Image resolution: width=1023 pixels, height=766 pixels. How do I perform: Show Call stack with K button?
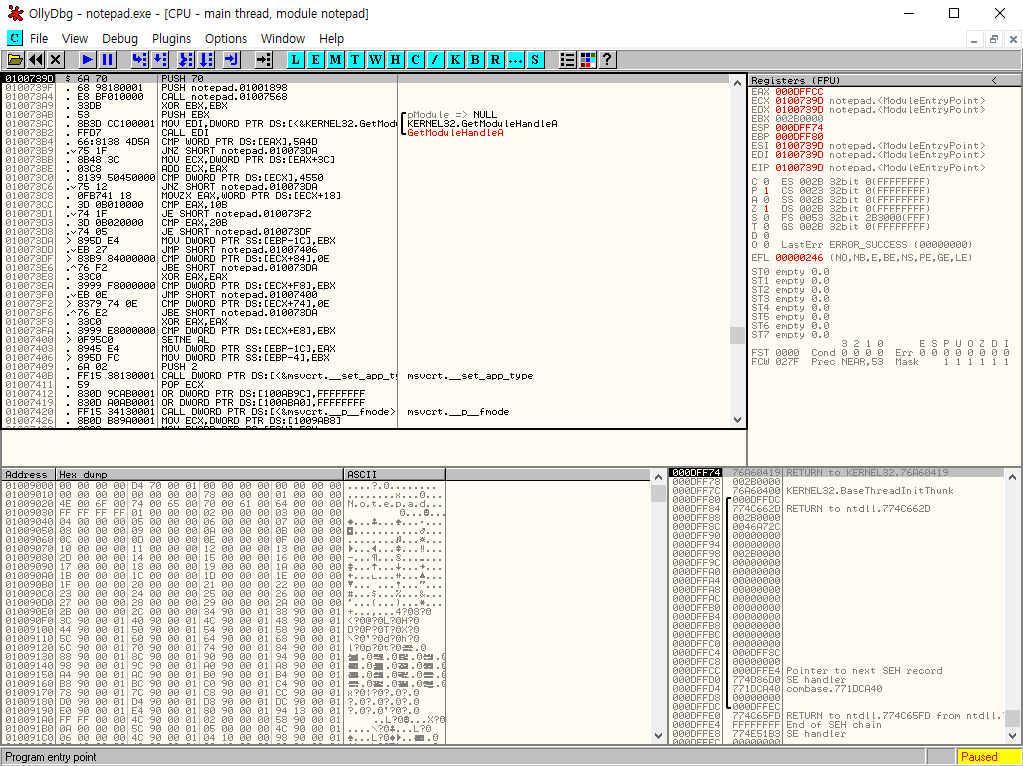[455, 60]
